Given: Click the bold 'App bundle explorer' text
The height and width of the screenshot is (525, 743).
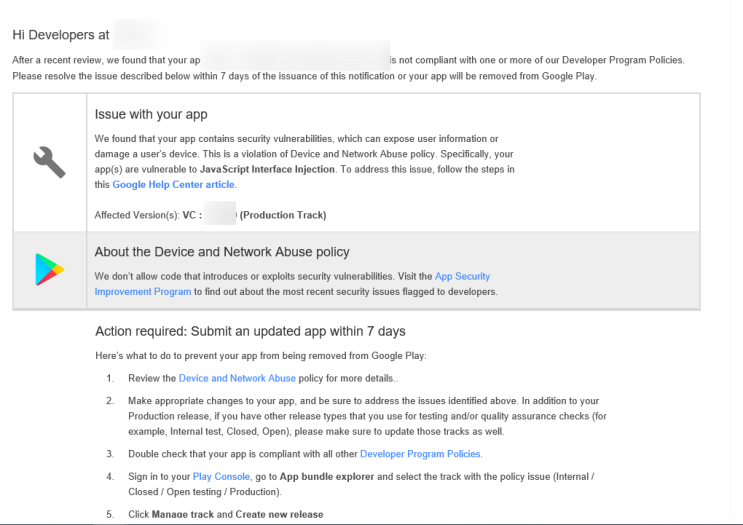Looking at the screenshot, I should (326, 477).
